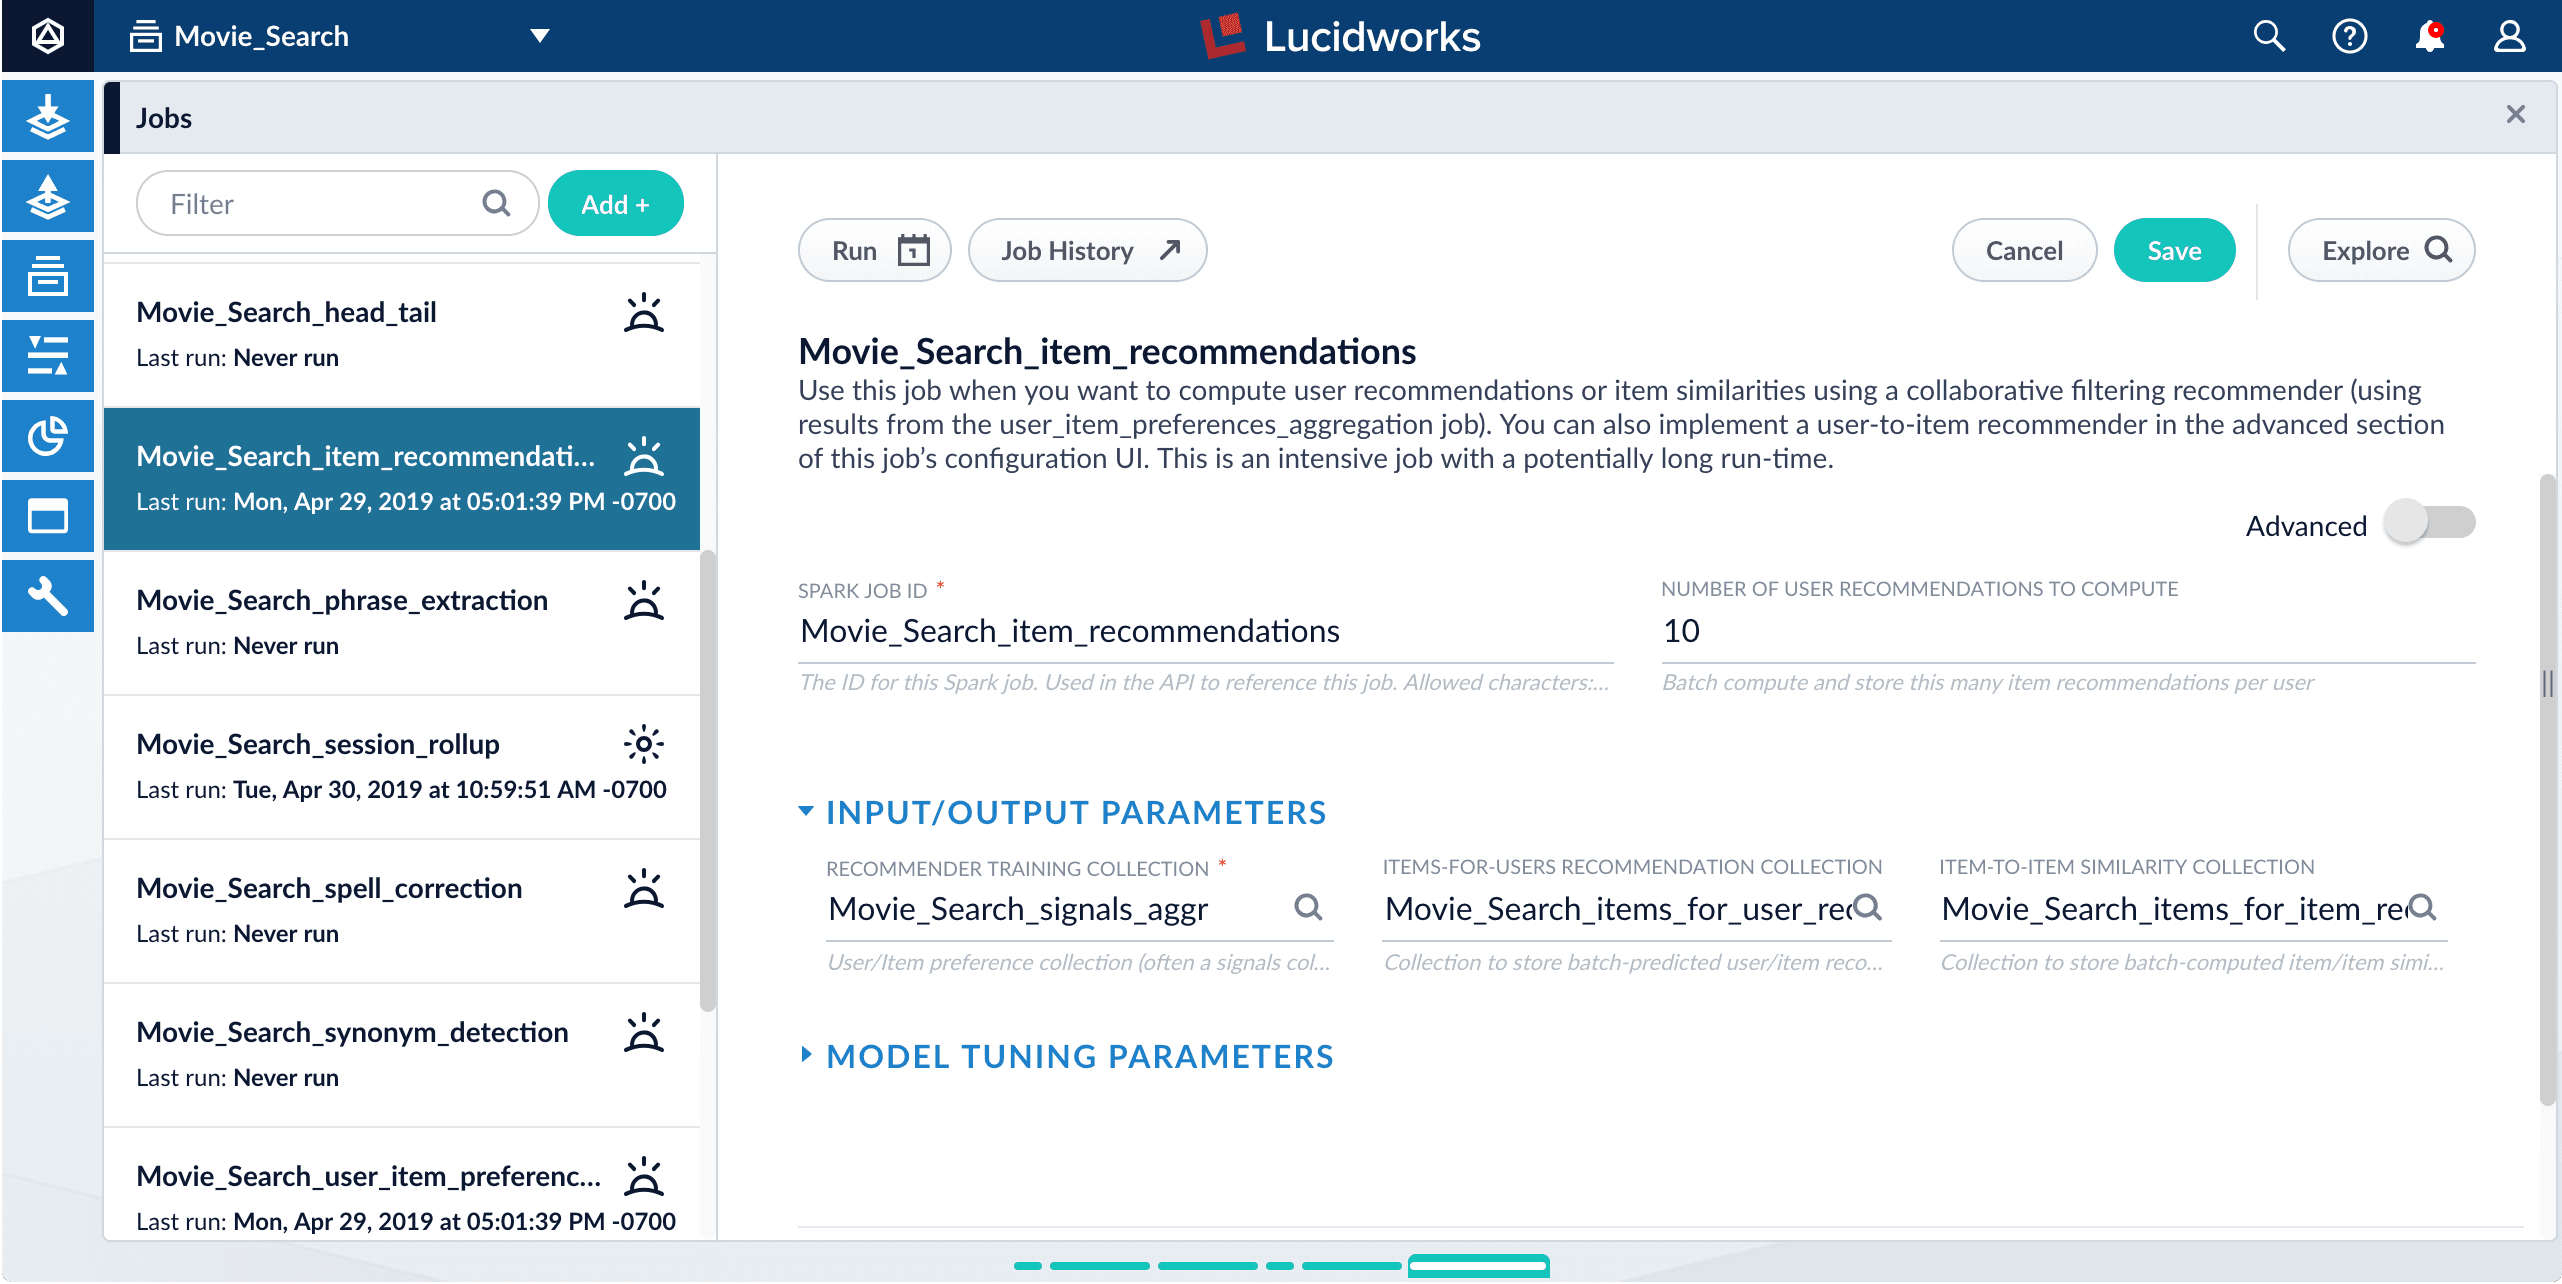Open the Relevance tuning sidebar icon
This screenshot has width=2562, height=1284.
(47, 357)
